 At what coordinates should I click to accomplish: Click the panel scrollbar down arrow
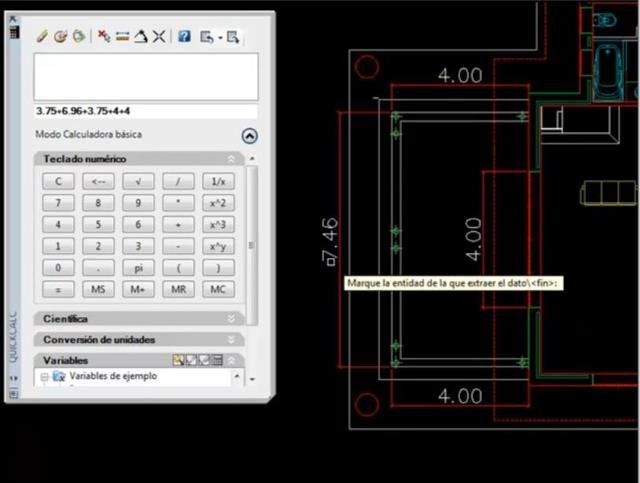click(252, 379)
